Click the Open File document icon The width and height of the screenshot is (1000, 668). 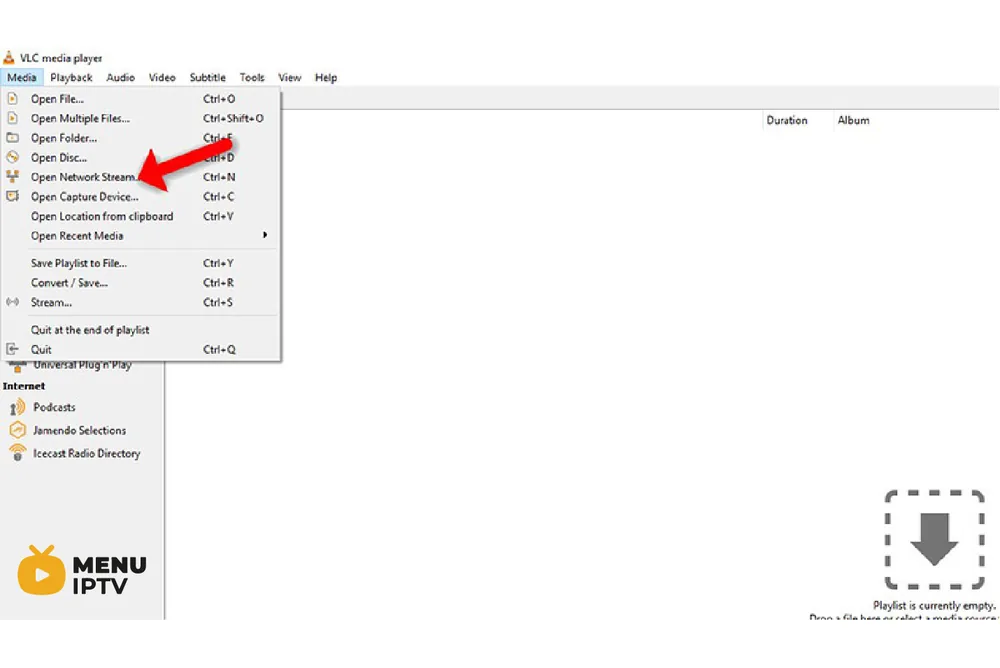pos(12,99)
